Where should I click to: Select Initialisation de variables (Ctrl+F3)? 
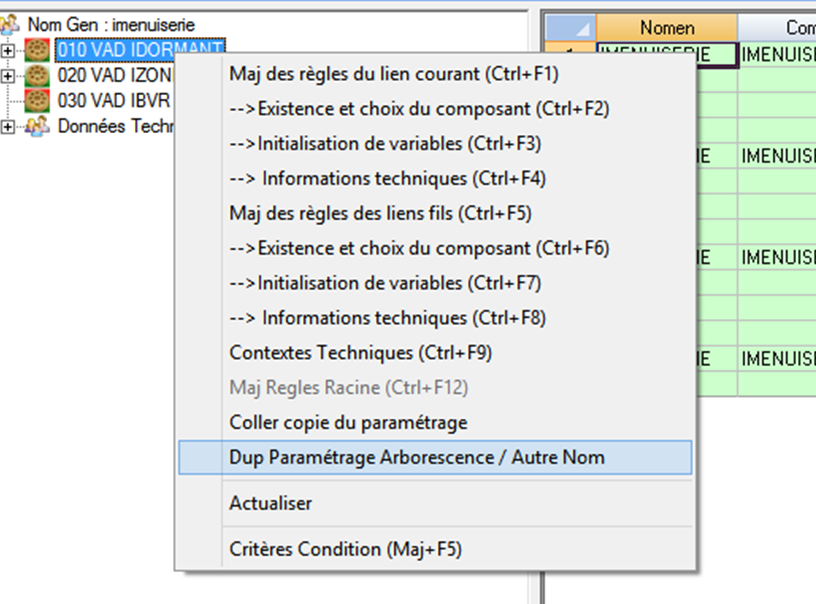385,144
